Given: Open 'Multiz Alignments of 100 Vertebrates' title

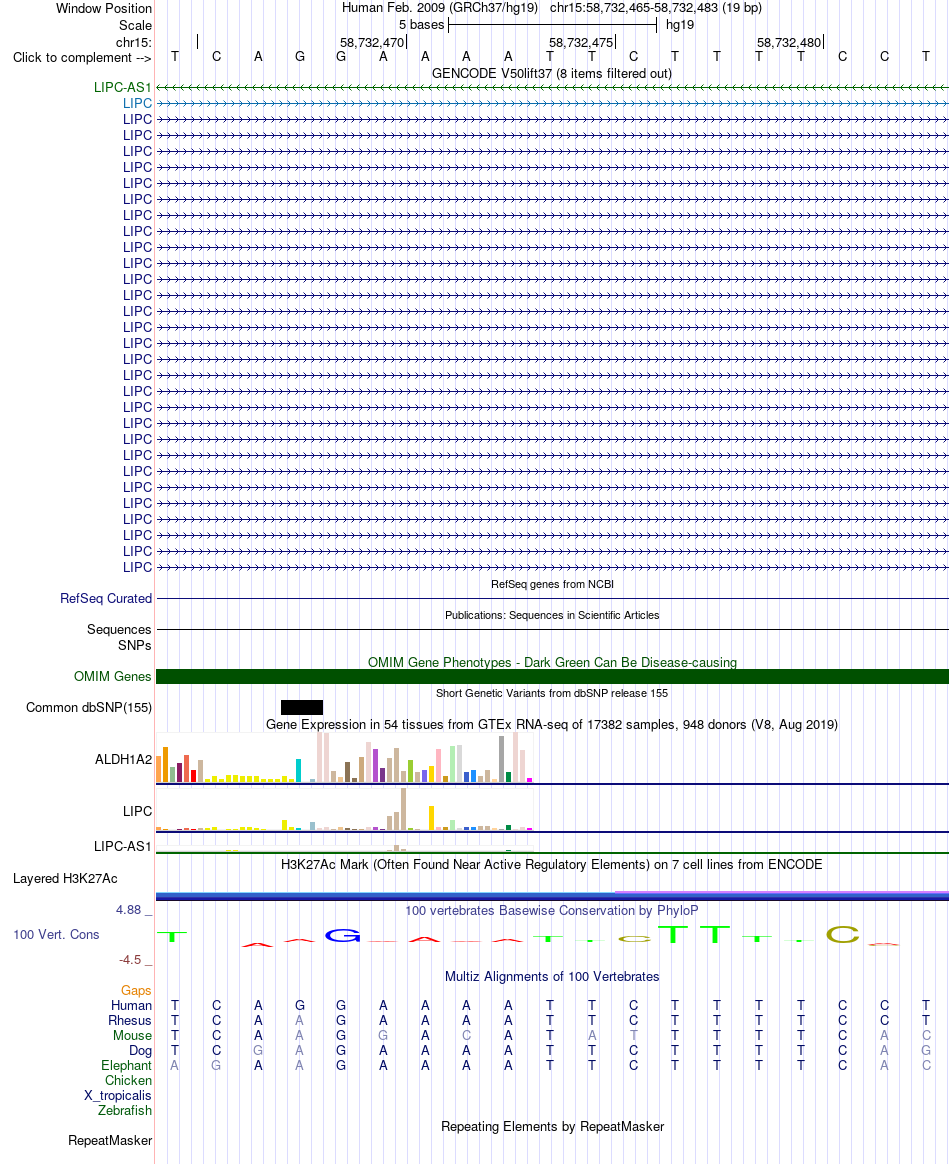Looking at the screenshot, I should 552,977.
